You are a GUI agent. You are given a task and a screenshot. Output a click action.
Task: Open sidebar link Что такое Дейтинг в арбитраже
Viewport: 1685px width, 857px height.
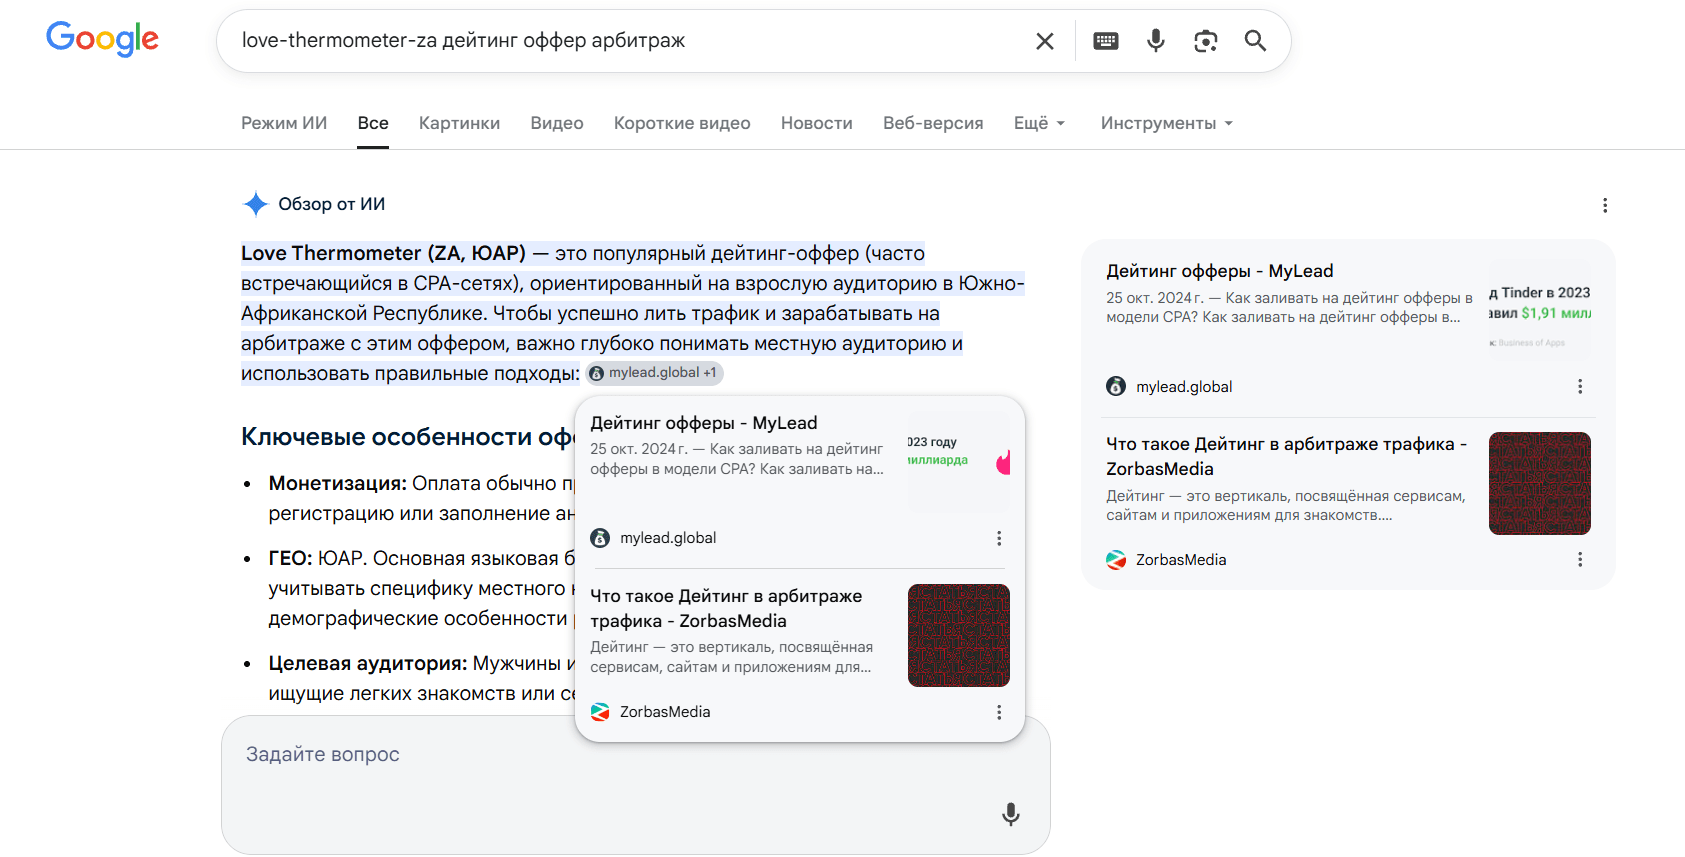pyautogui.click(x=1286, y=456)
